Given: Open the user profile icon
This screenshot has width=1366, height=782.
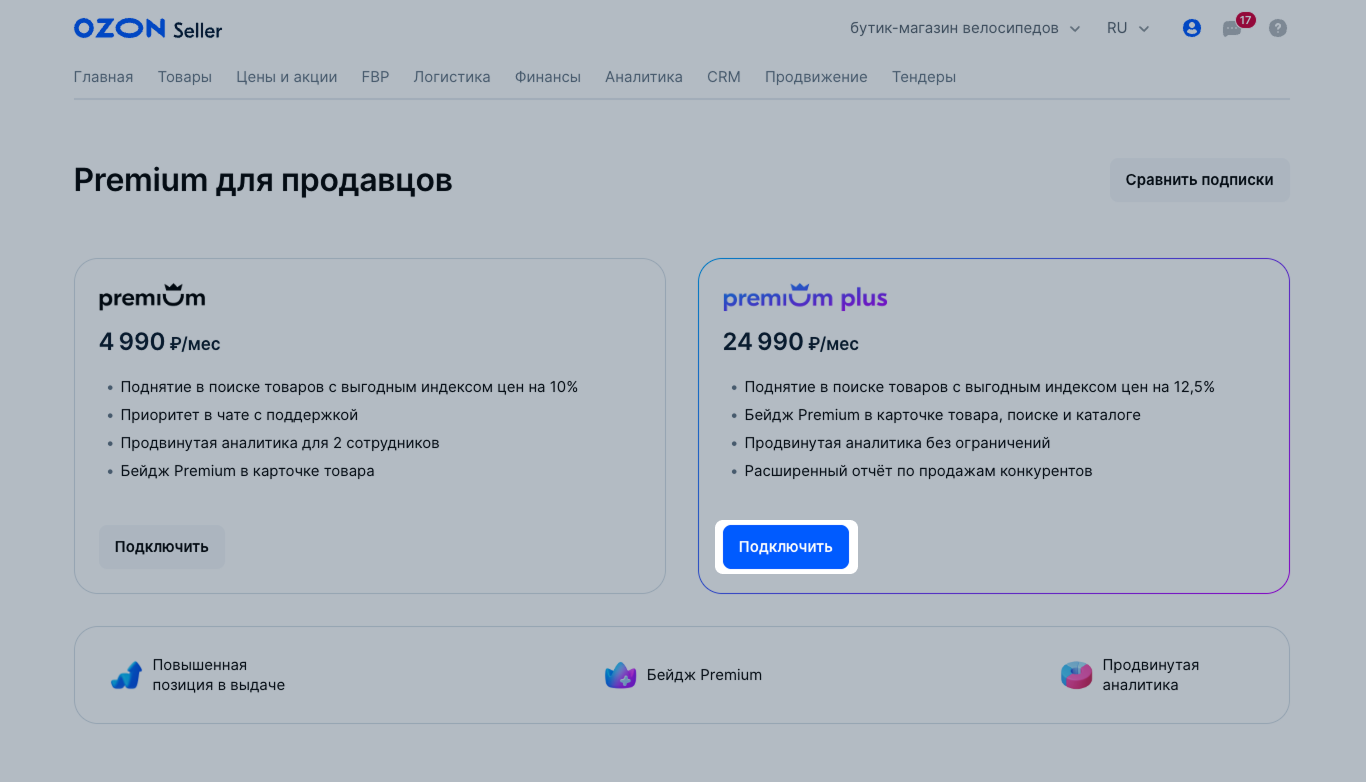Looking at the screenshot, I should point(1191,28).
